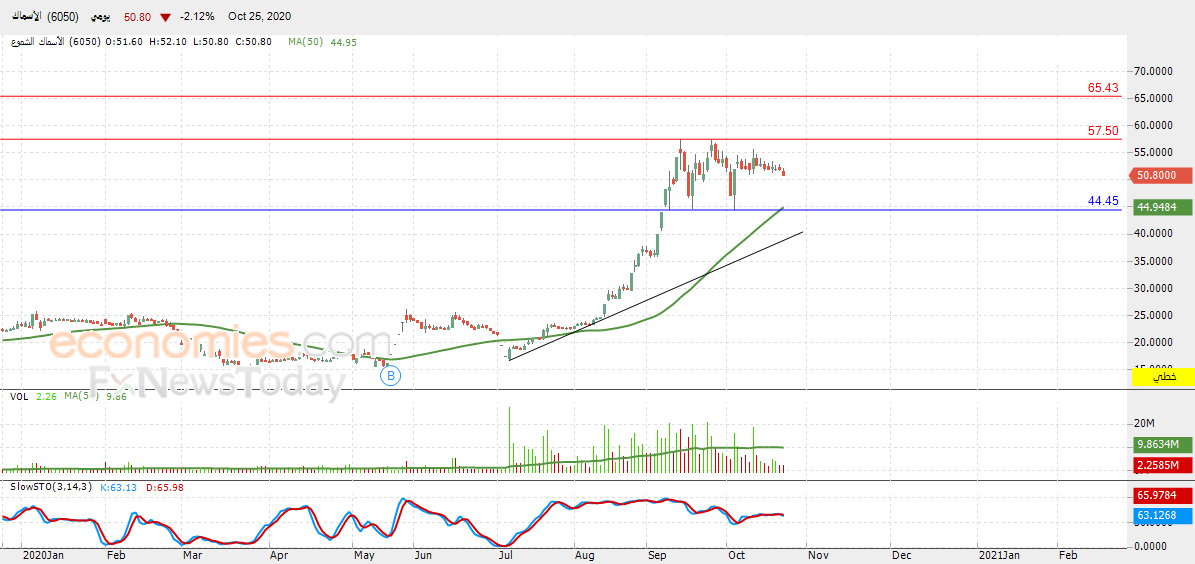
Task: Click the 65.43 resistance level label
Action: (1103, 88)
